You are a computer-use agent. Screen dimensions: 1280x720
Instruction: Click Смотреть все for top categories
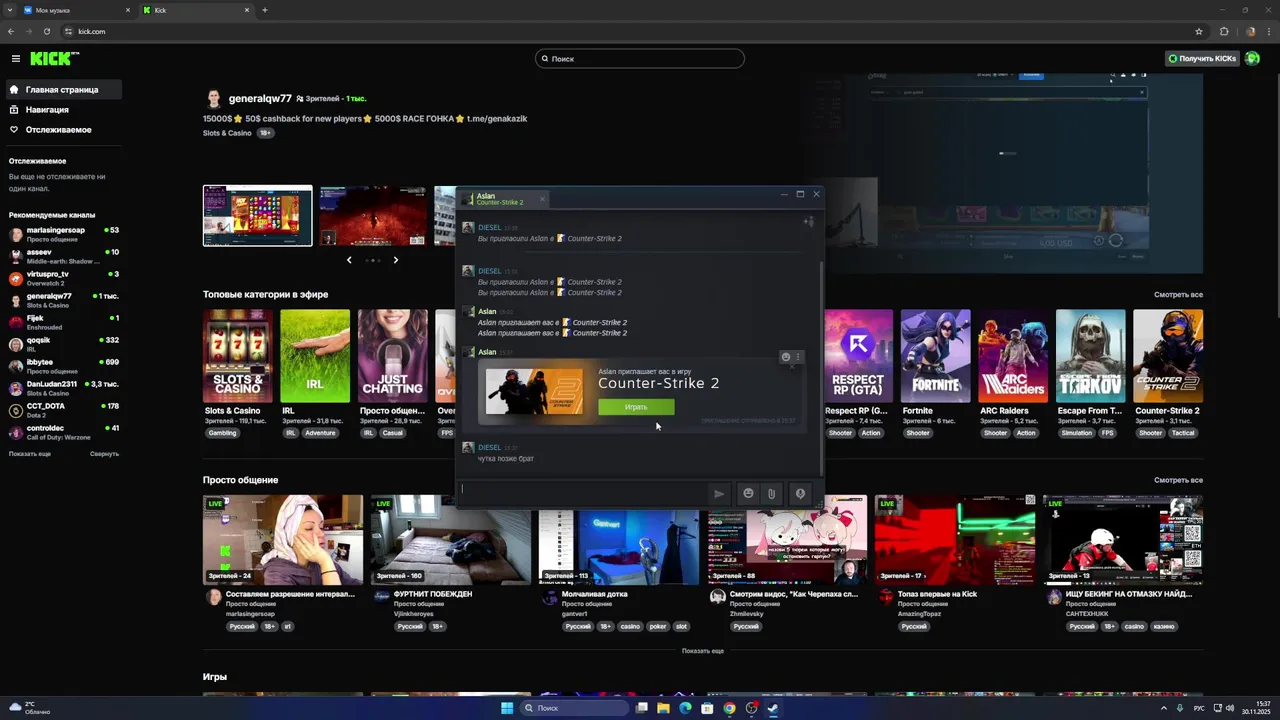[x=1178, y=295]
